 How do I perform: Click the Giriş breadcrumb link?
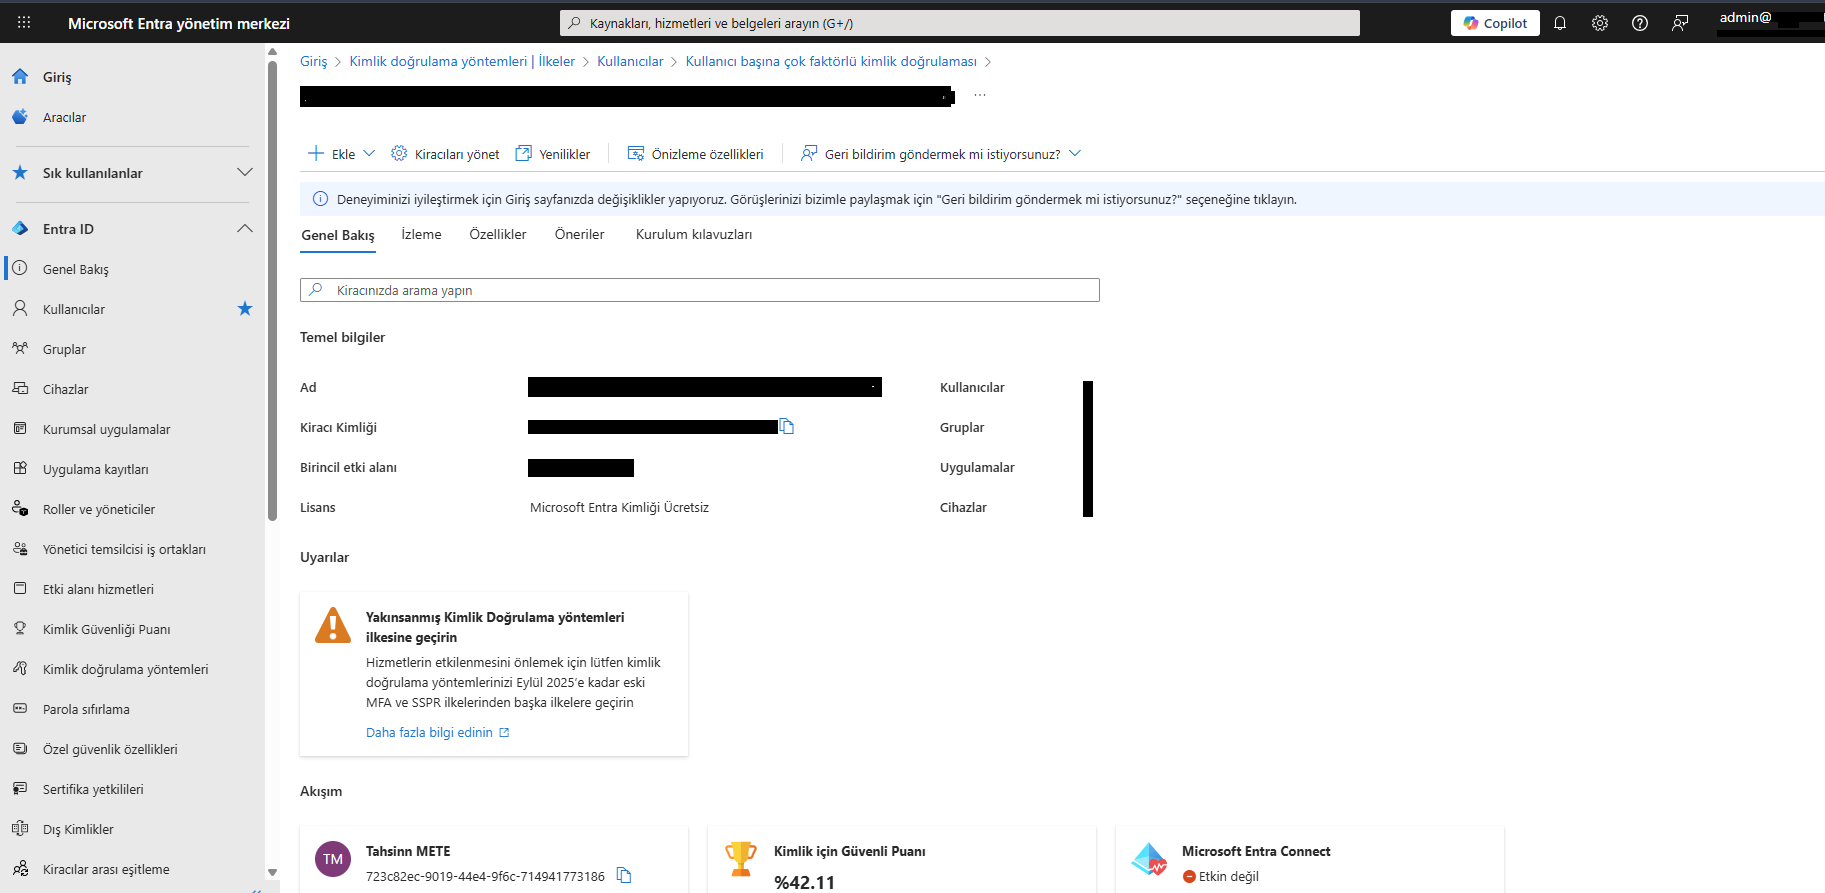(313, 61)
